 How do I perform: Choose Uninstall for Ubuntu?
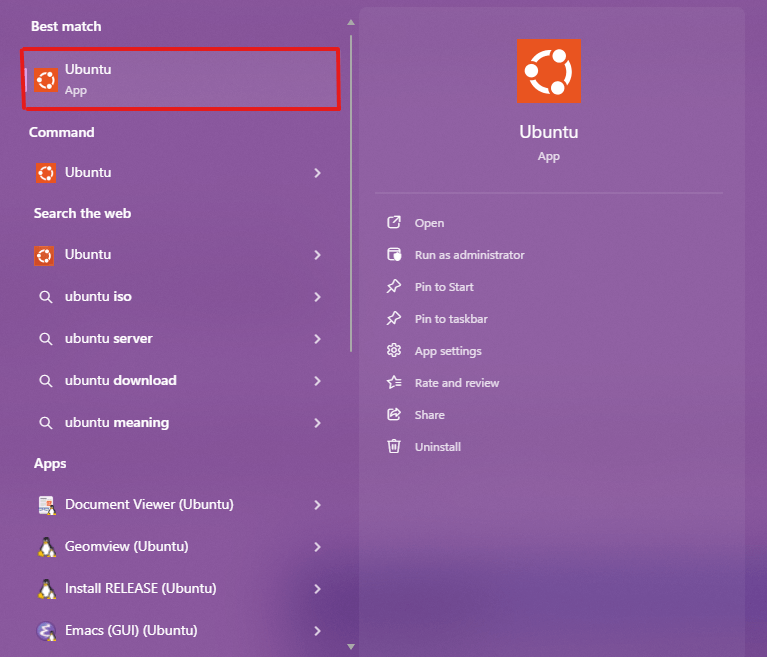tap(438, 447)
